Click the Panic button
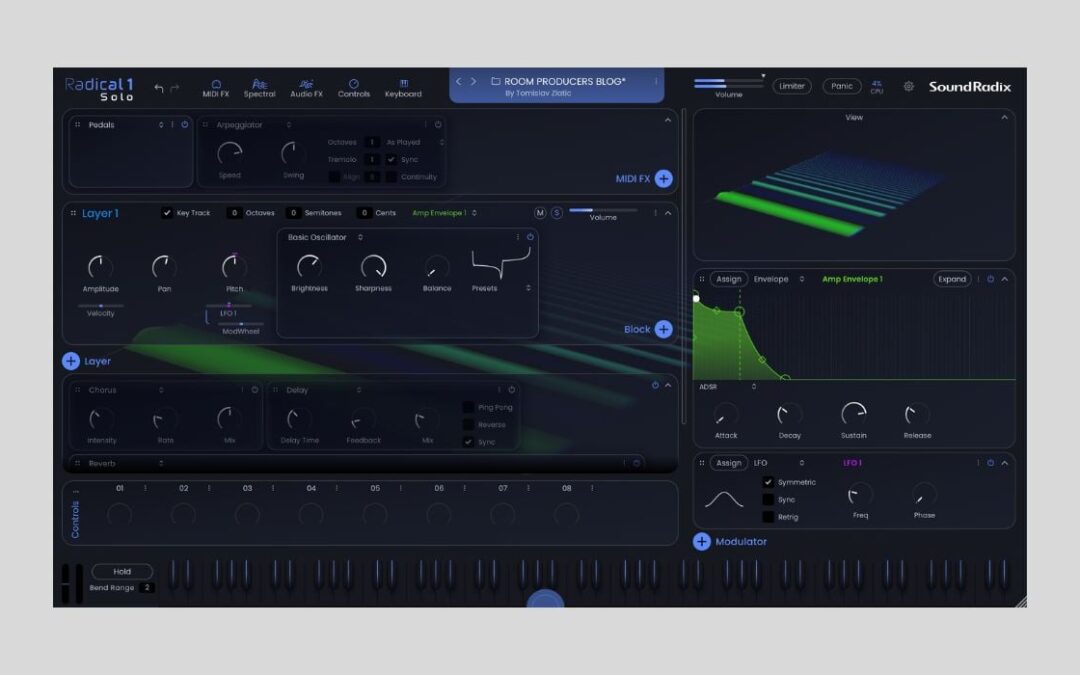 [x=842, y=86]
